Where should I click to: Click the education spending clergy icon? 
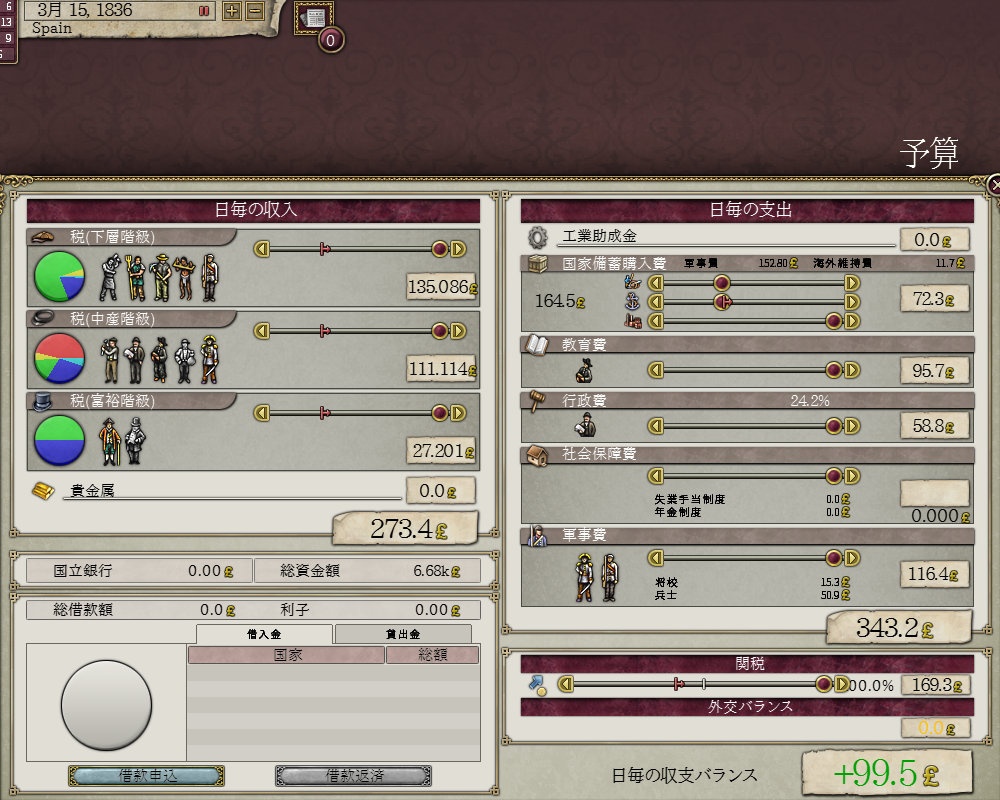(x=584, y=371)
